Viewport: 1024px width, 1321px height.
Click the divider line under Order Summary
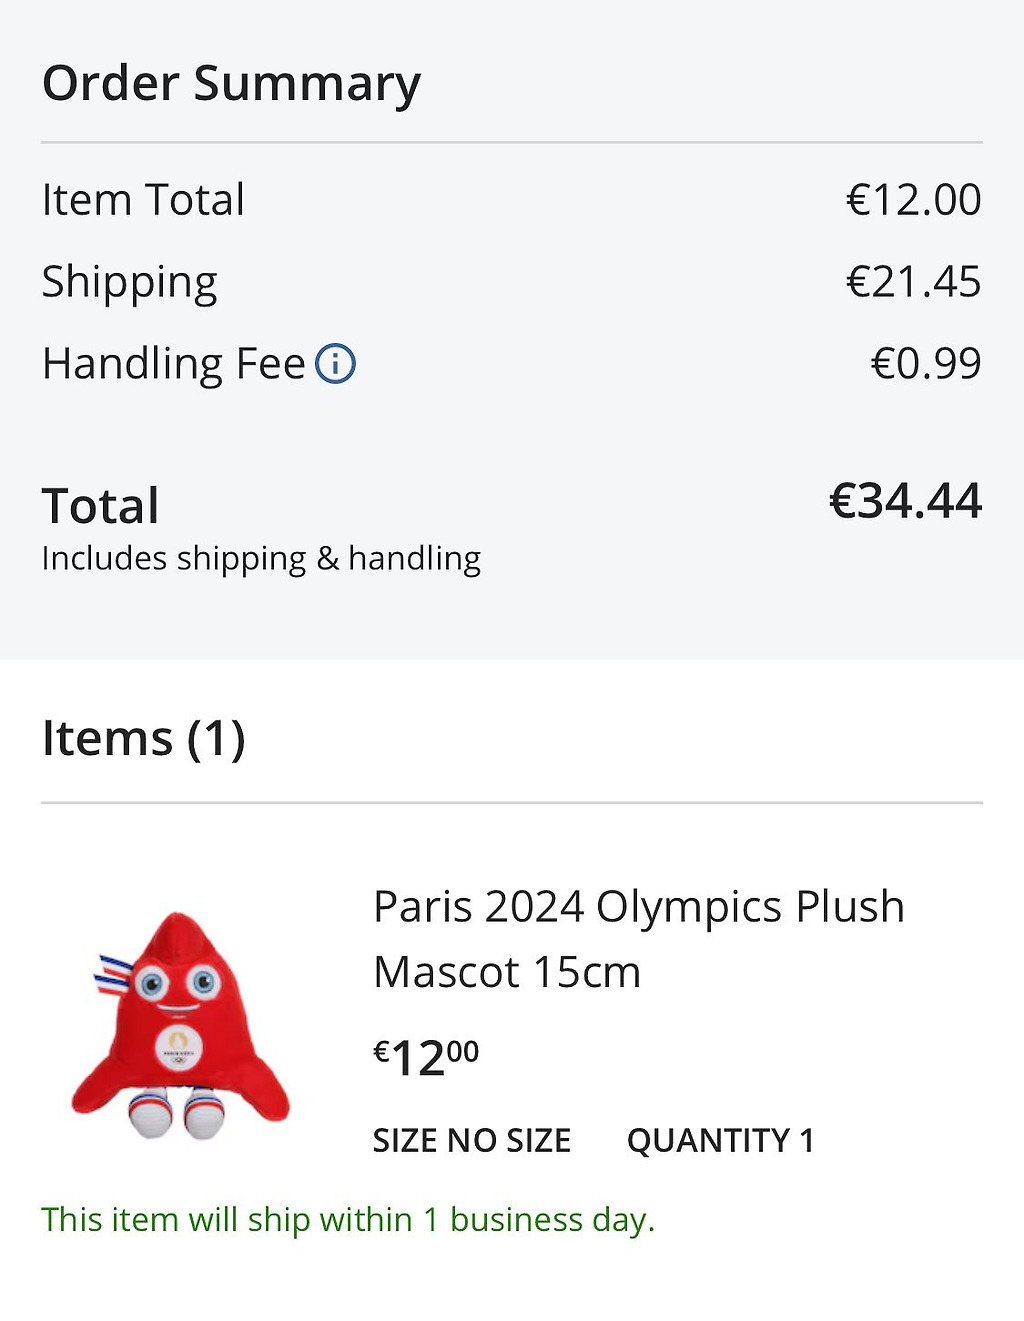pyautogui.click(x=512, y=143)
